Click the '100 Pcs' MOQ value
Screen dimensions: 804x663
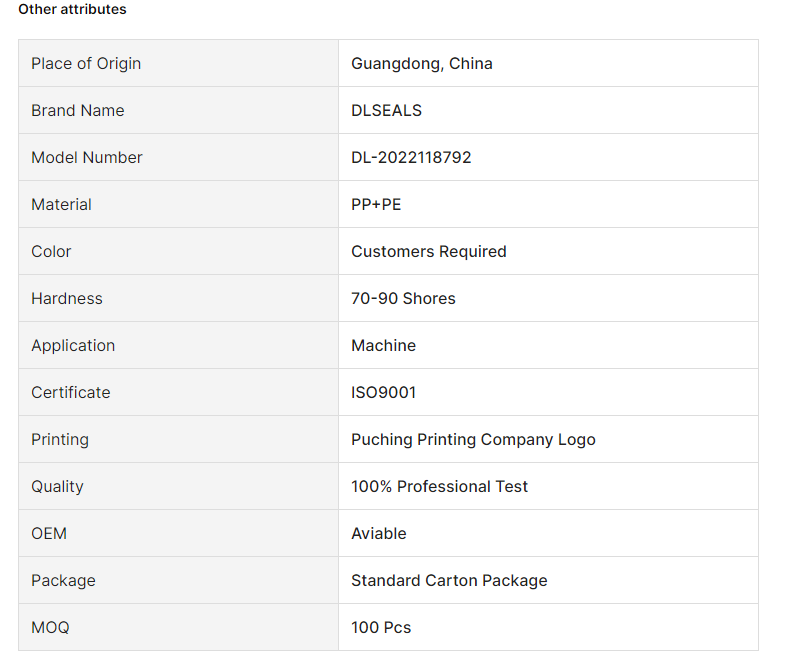[x=381, y=627]
